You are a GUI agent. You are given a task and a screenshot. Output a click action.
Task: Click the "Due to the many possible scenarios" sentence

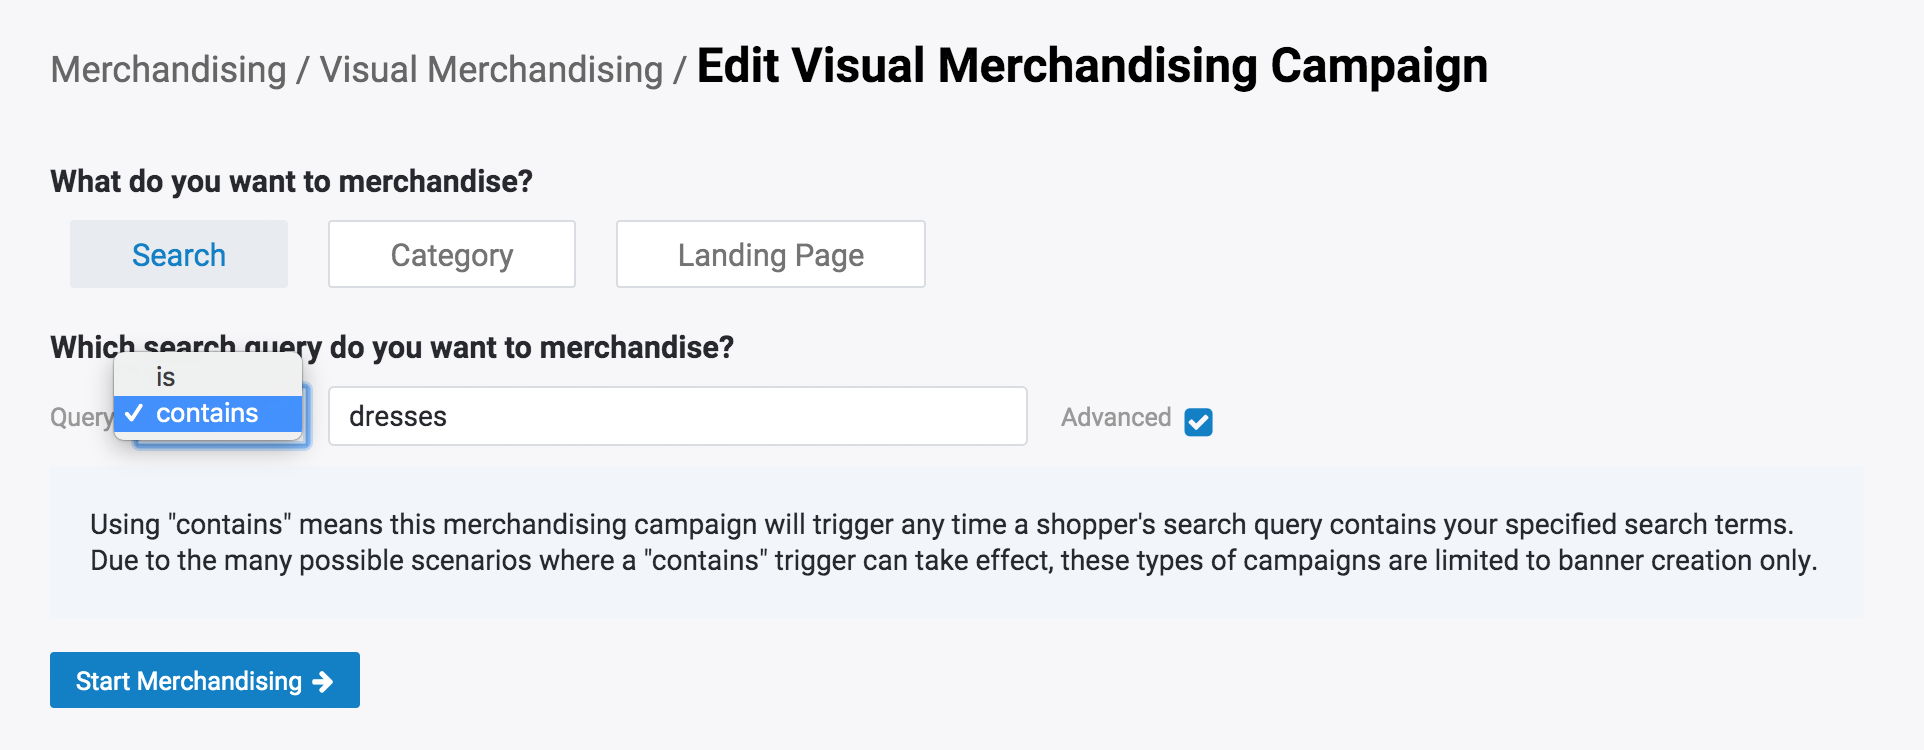952,560
